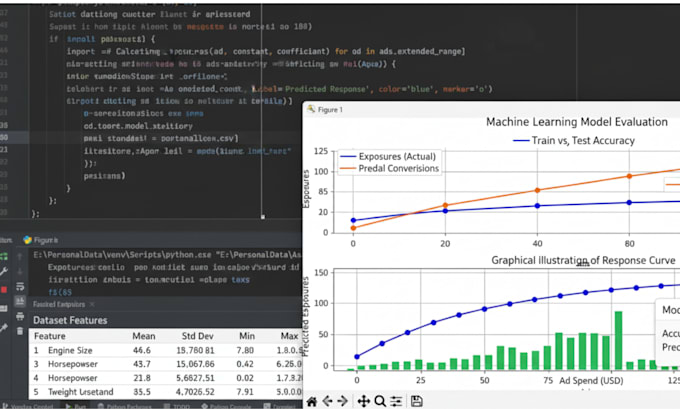Image resolution: width=680 pixels, height=409 pixels.
Task: Select the 'Max' column header
Action: (x=289, y=336)
